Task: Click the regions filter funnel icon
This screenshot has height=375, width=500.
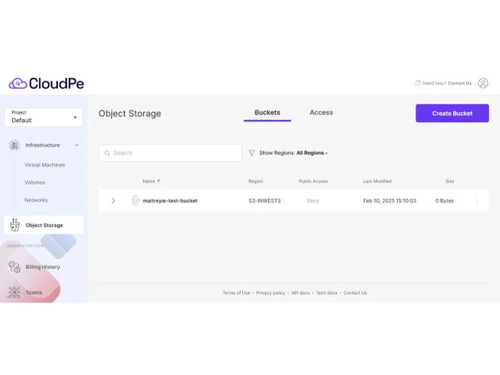Action: click(252, 153)
